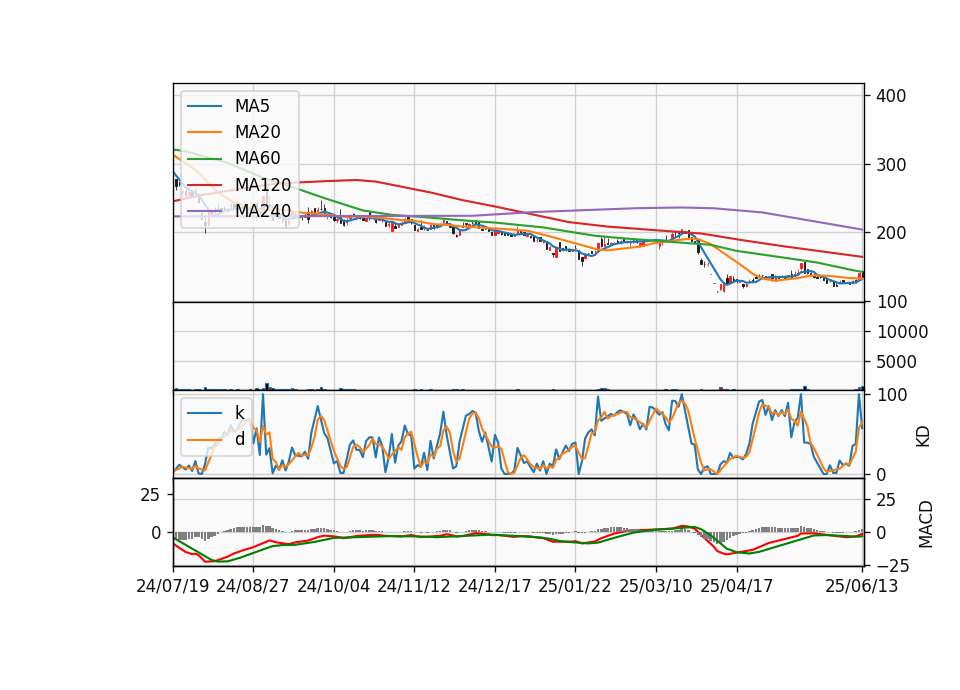This screenshot has height=690, width=960.
Task: Click the orange MA20 legend line sample
Action: pyautogui.click(x=204, y=132)
